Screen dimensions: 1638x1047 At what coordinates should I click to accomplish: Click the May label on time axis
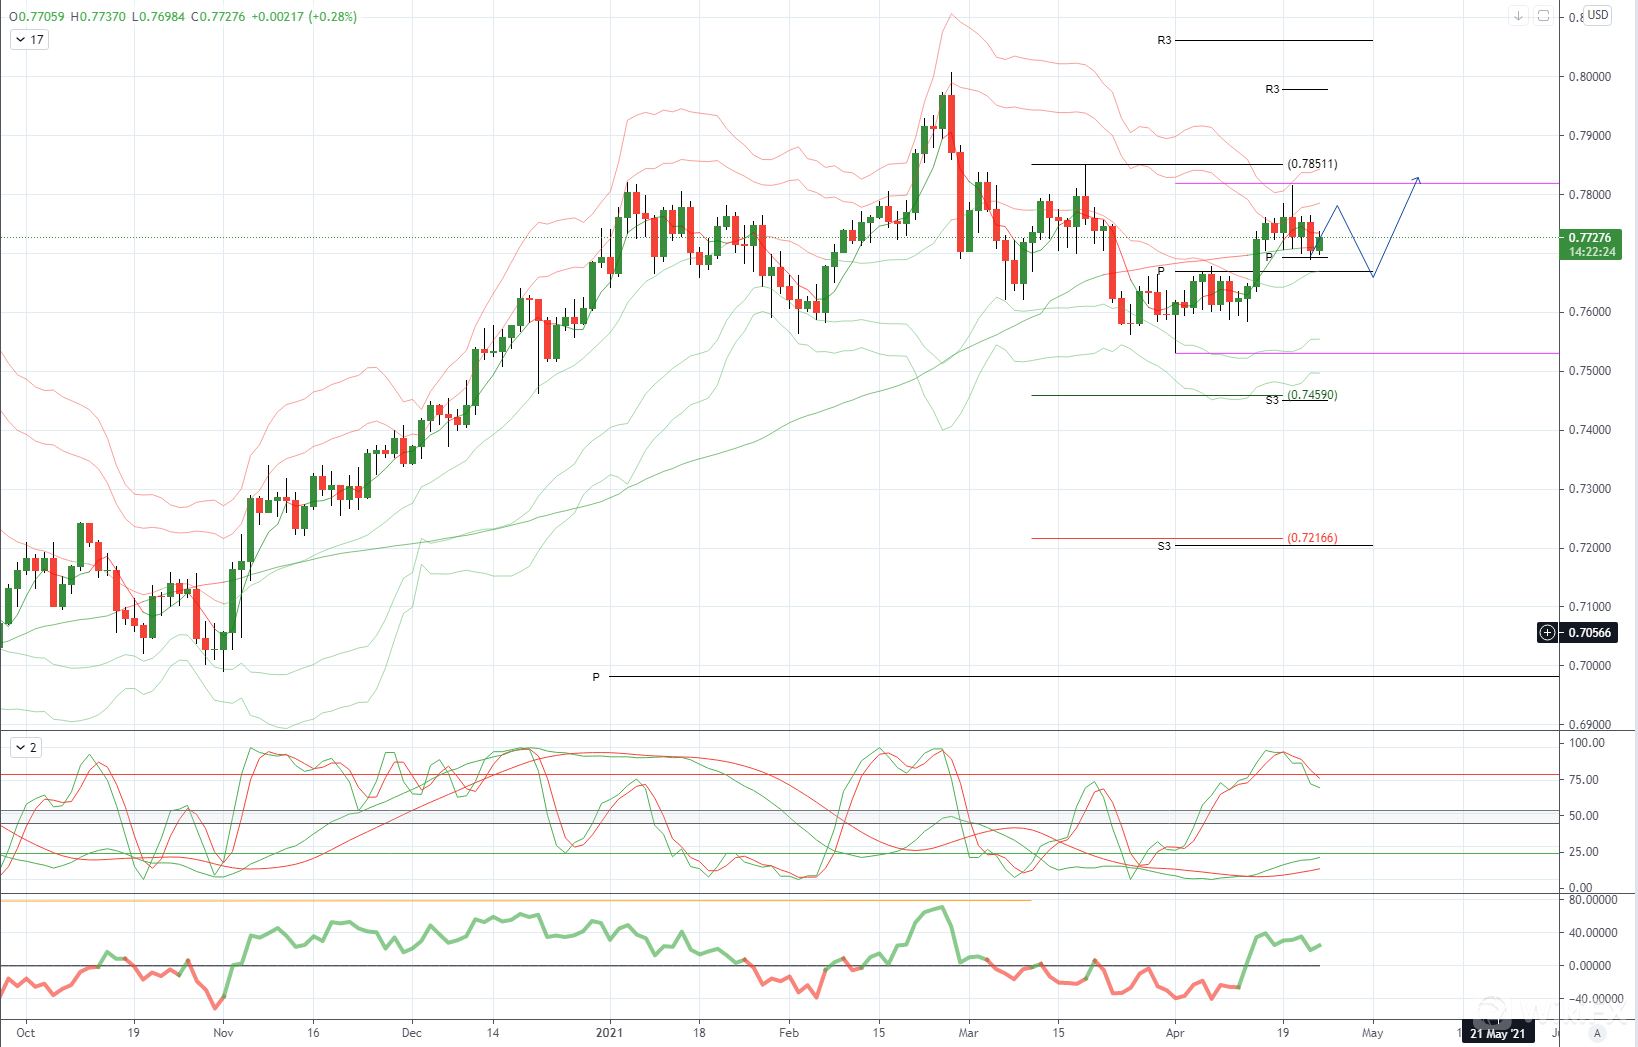[x=1372, y=1033]
